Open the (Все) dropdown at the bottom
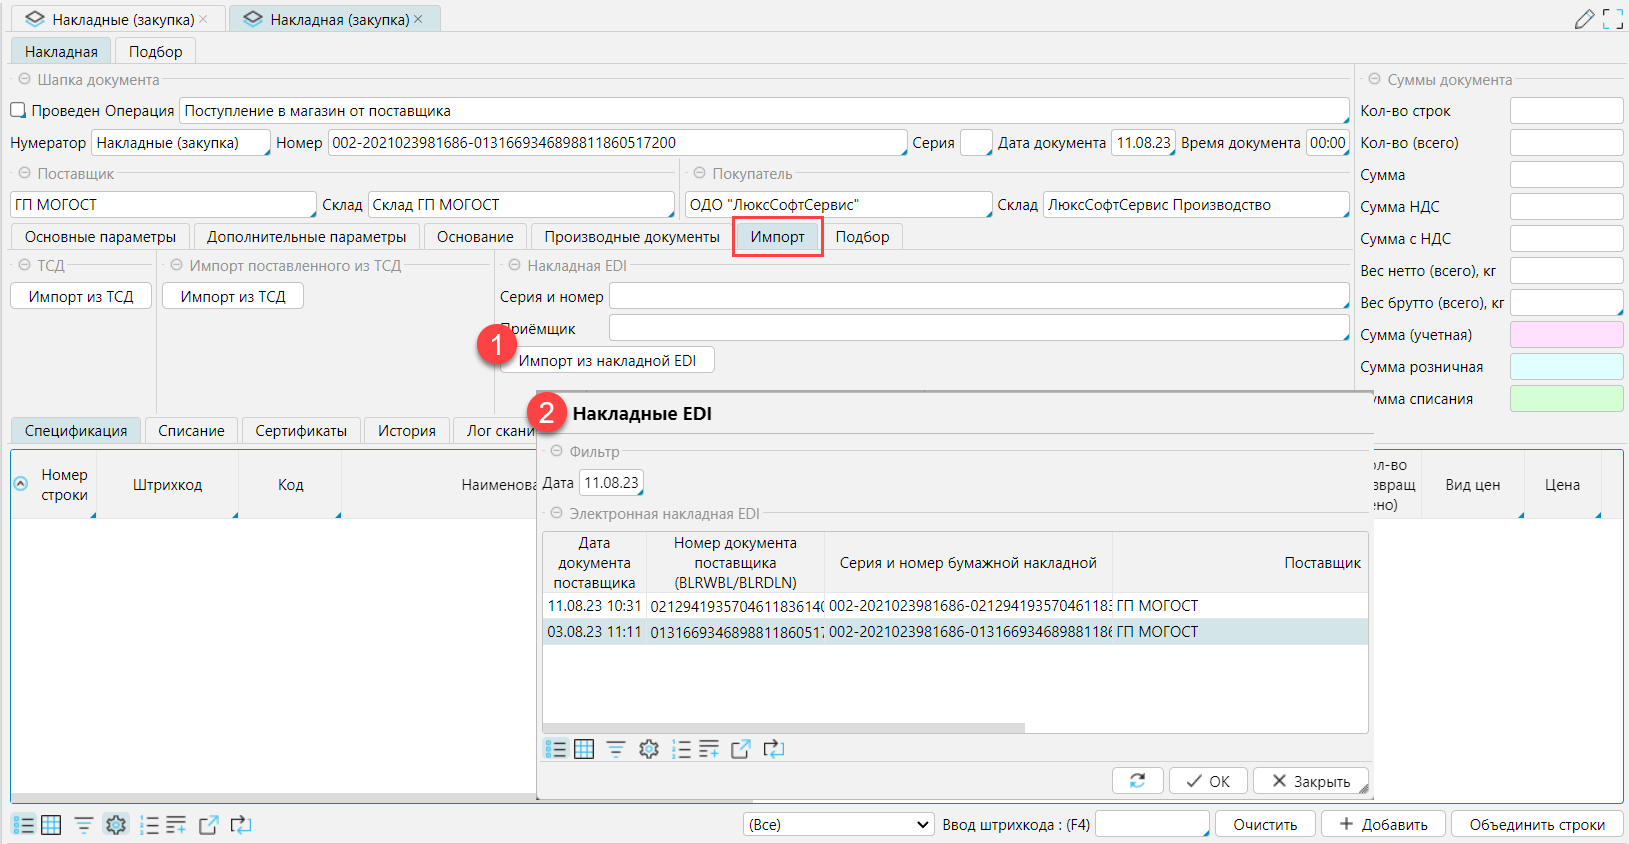 [x=838, y=825]
